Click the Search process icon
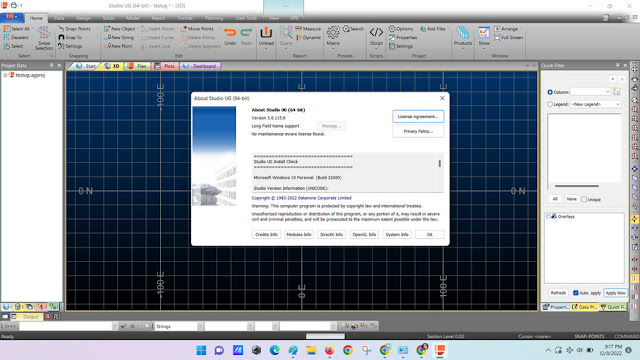The width and height of the screenshot is (640, 360). click(x=353, y=29)
